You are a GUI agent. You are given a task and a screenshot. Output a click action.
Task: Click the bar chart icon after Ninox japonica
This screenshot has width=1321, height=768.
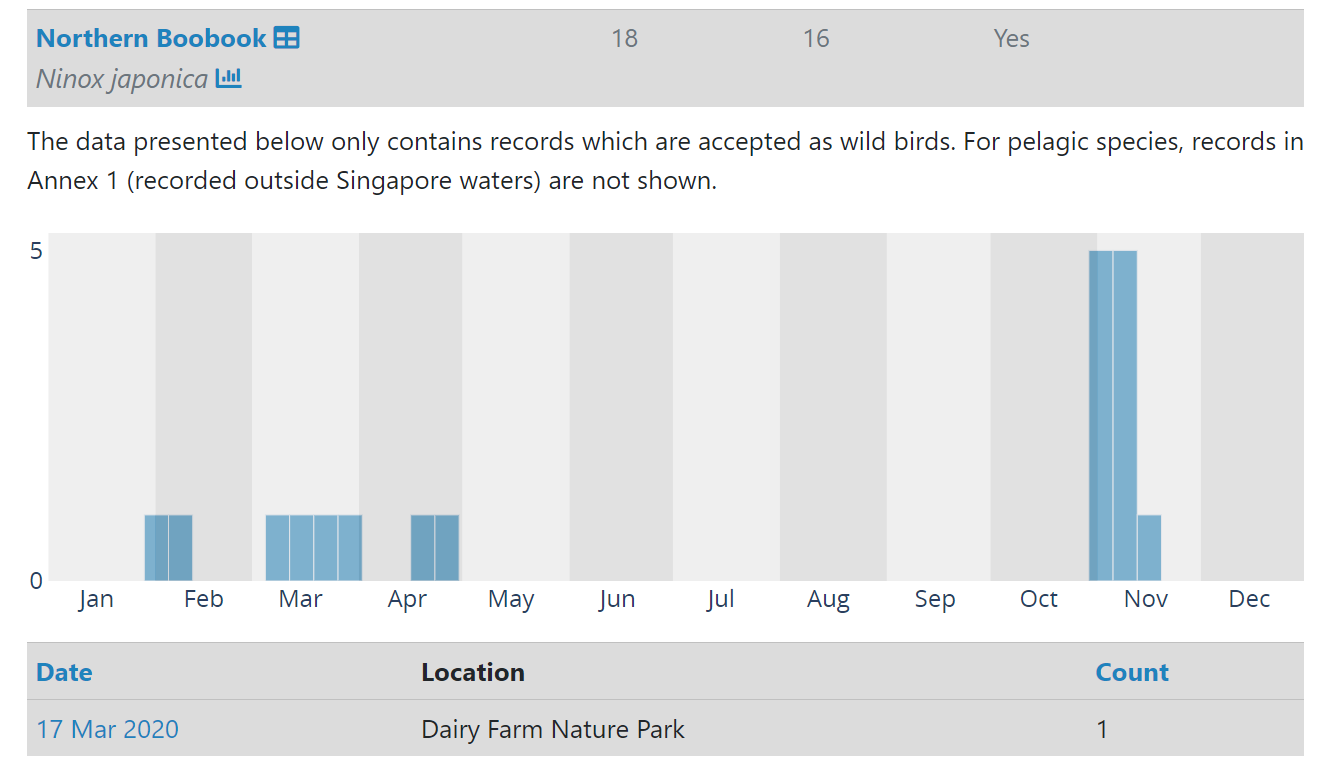click(229, 78)
